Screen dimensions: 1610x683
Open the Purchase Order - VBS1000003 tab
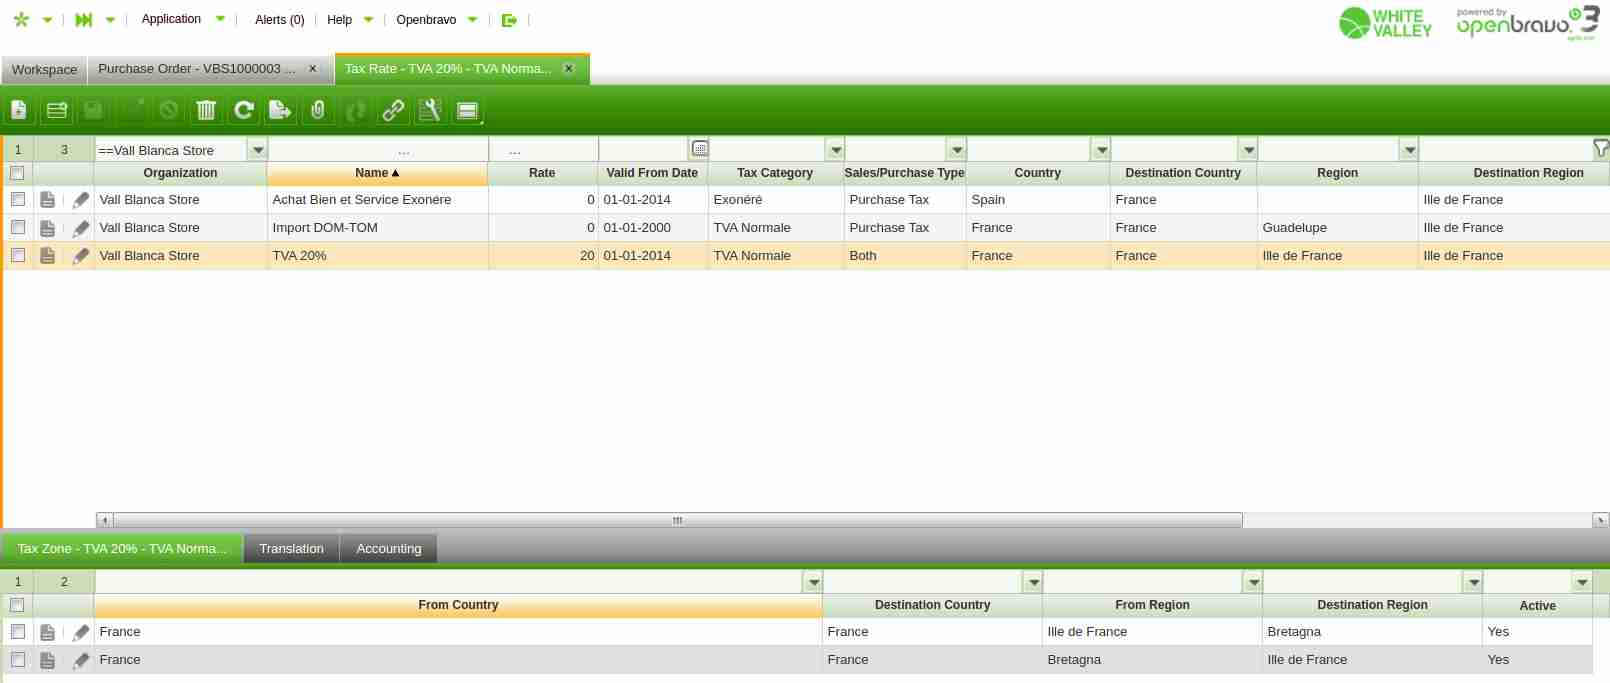click(196, 69)
